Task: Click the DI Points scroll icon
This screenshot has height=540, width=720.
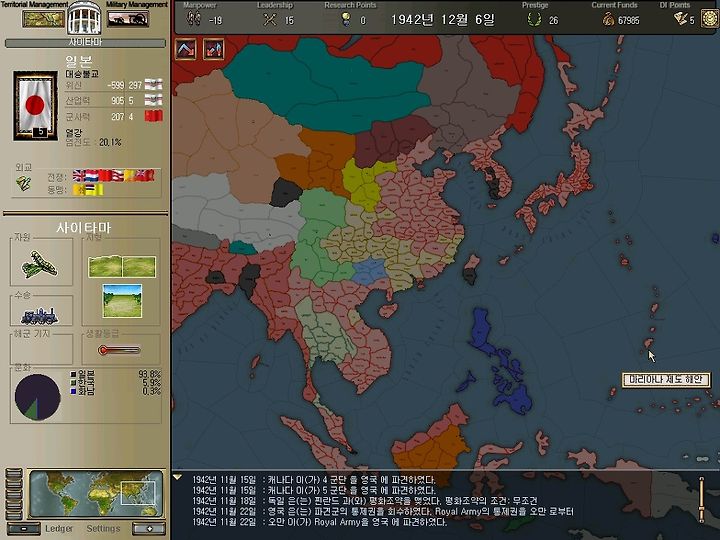Action: click(x=680, y=19)
